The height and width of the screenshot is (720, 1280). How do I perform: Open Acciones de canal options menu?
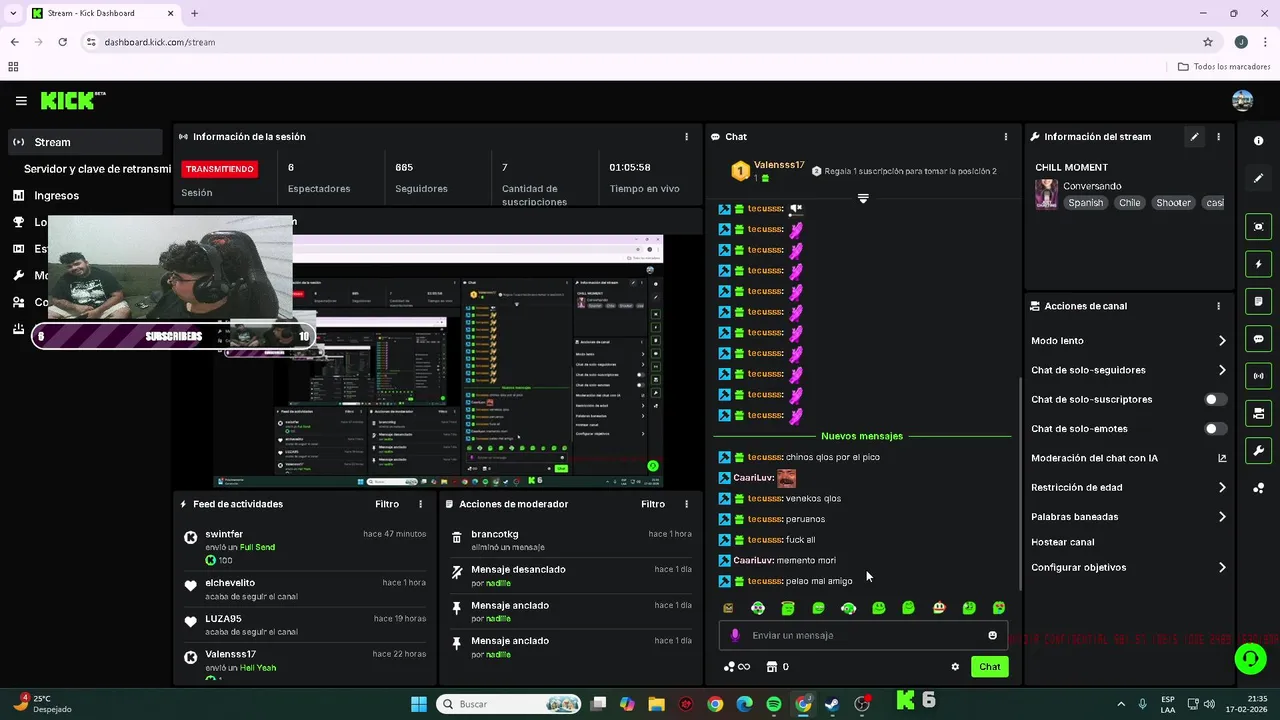[x=1218, y=306]
